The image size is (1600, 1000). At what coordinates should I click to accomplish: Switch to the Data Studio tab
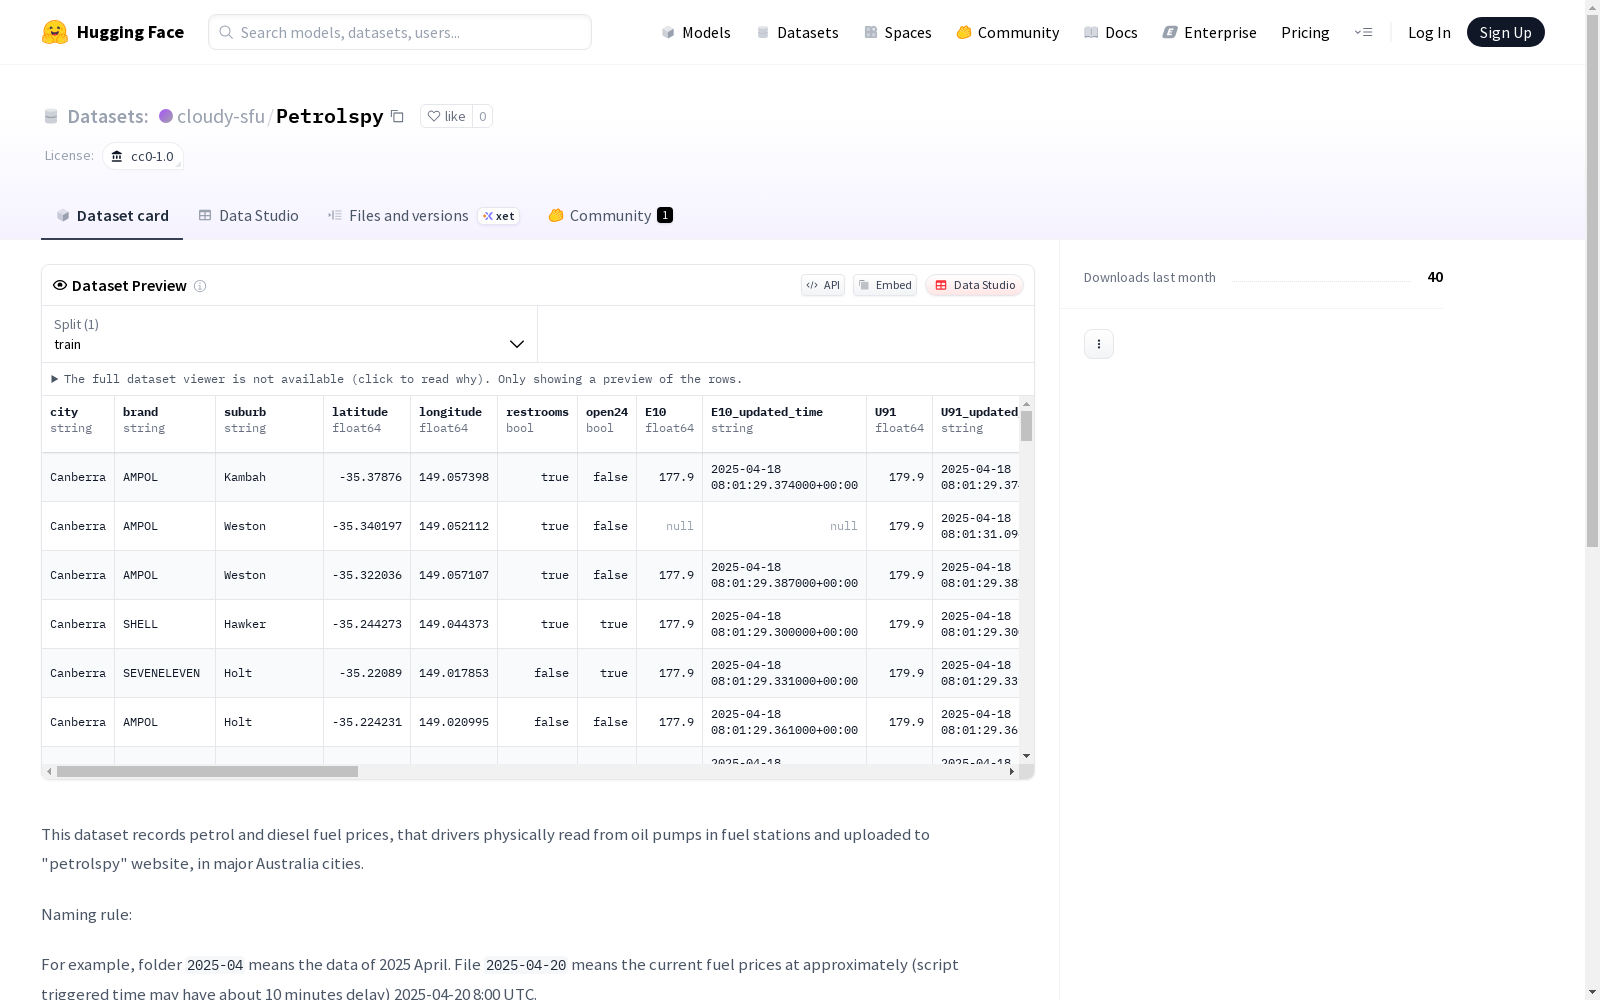click(x=248, y=216)
